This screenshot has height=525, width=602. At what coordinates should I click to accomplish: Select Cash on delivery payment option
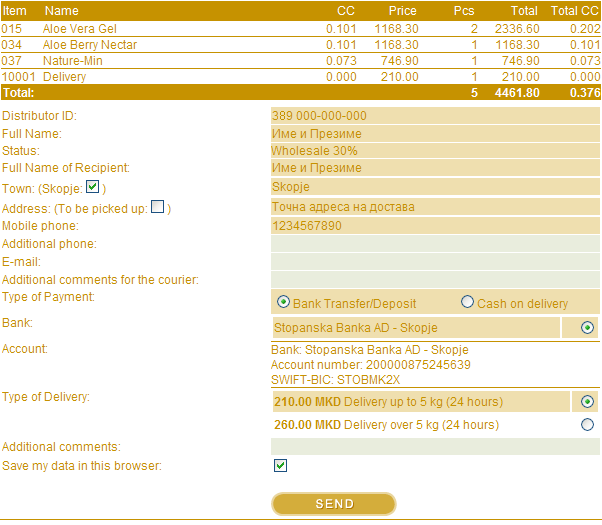pyautogui.click(x=467, y=302)
